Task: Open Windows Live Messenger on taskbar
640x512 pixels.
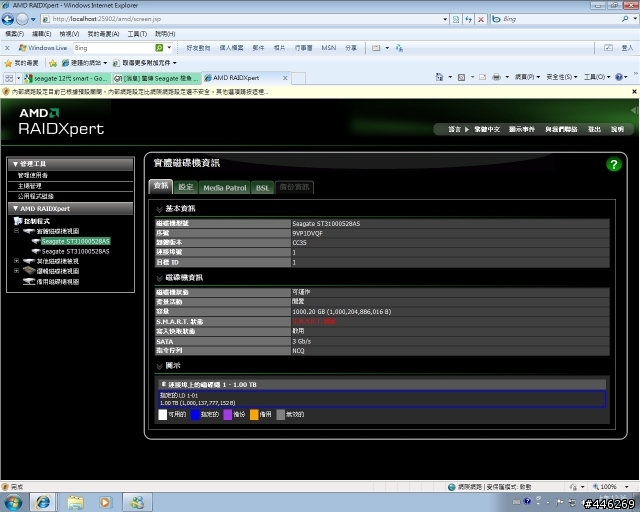Action: coord(137,502)
